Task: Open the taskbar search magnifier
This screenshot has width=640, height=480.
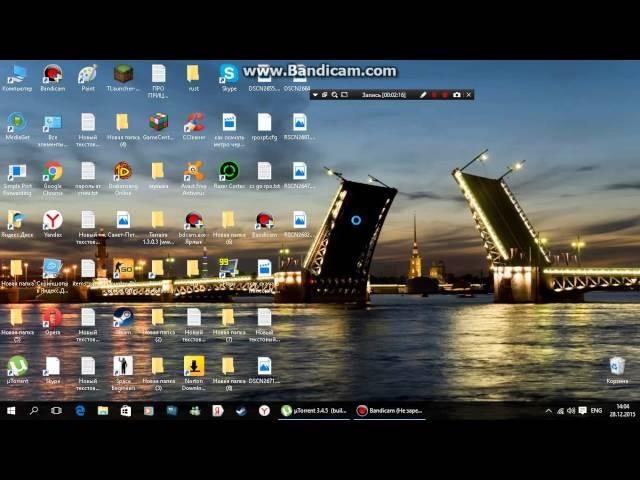Action: [34, 411]
